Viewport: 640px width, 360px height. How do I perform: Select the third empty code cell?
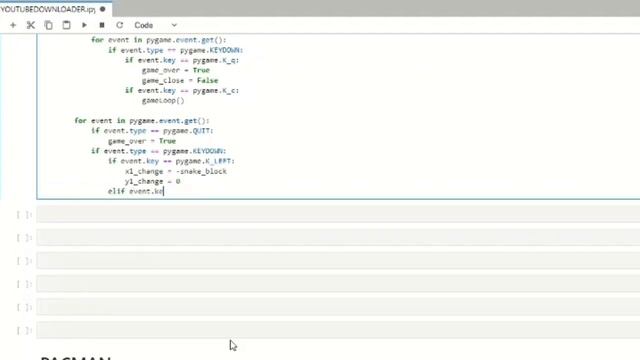tap(338, 261)
